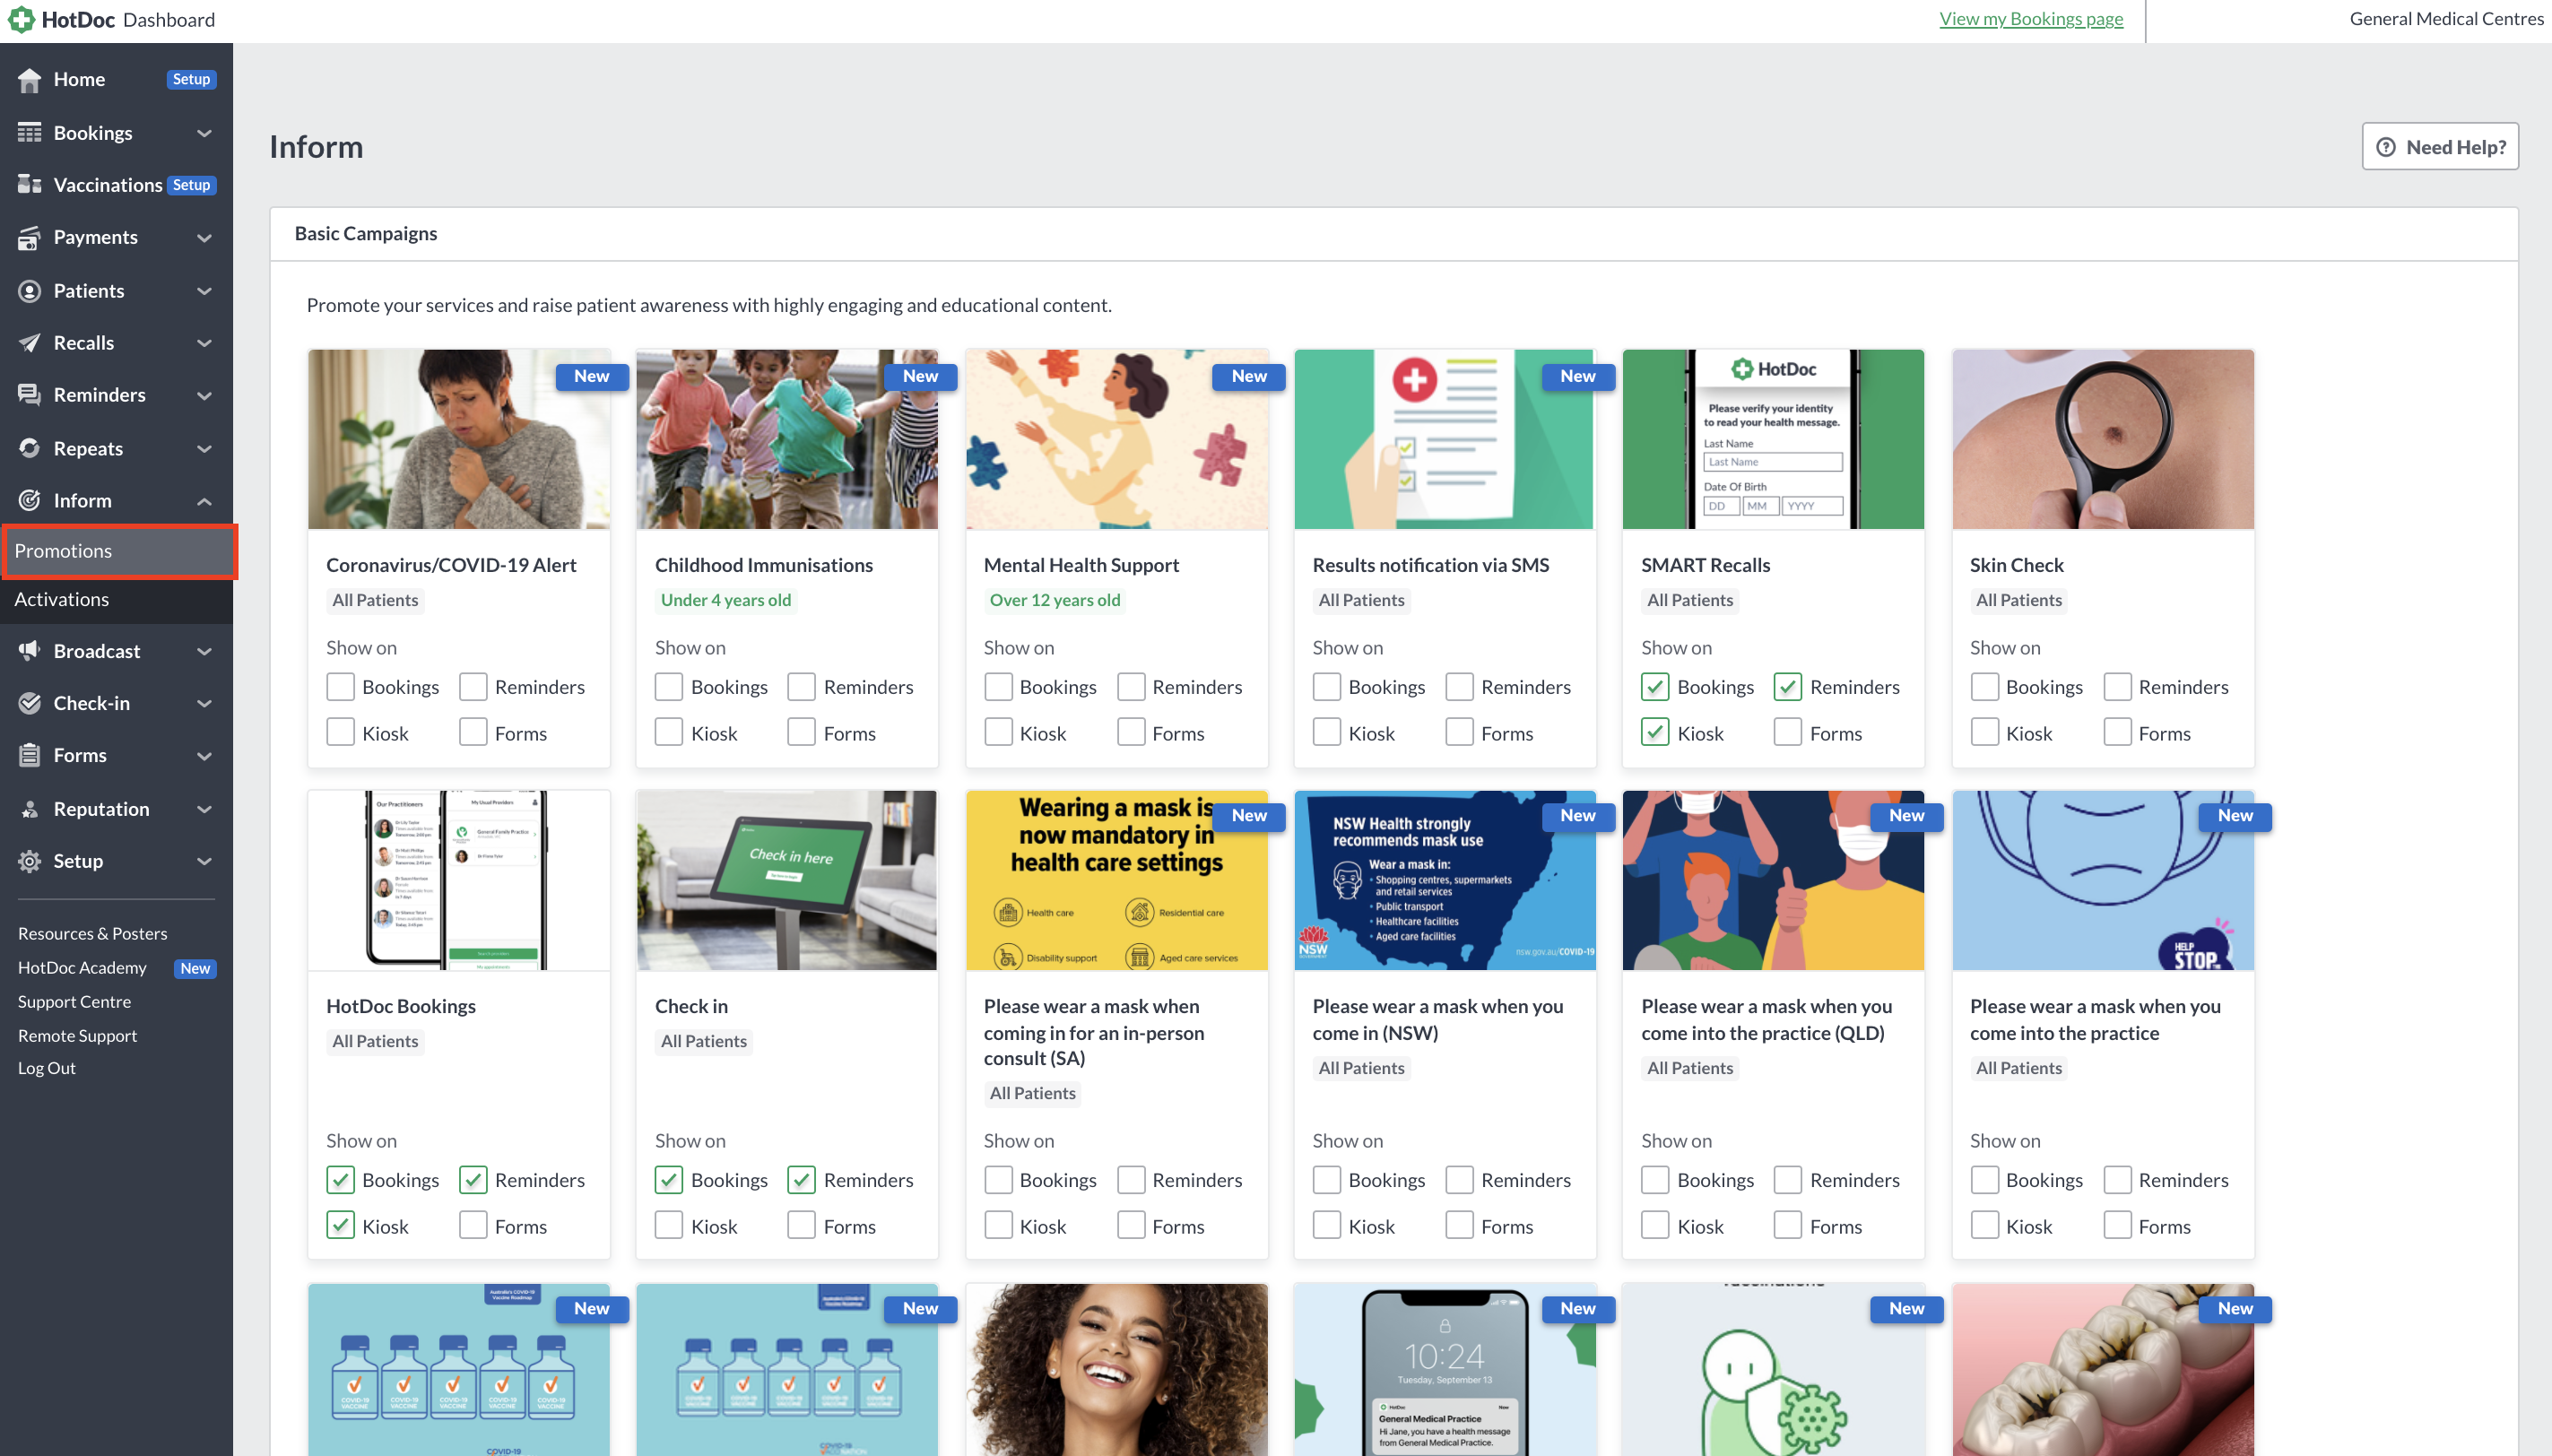
Task: Open Remote Support link
Action: click(77, 1035)
